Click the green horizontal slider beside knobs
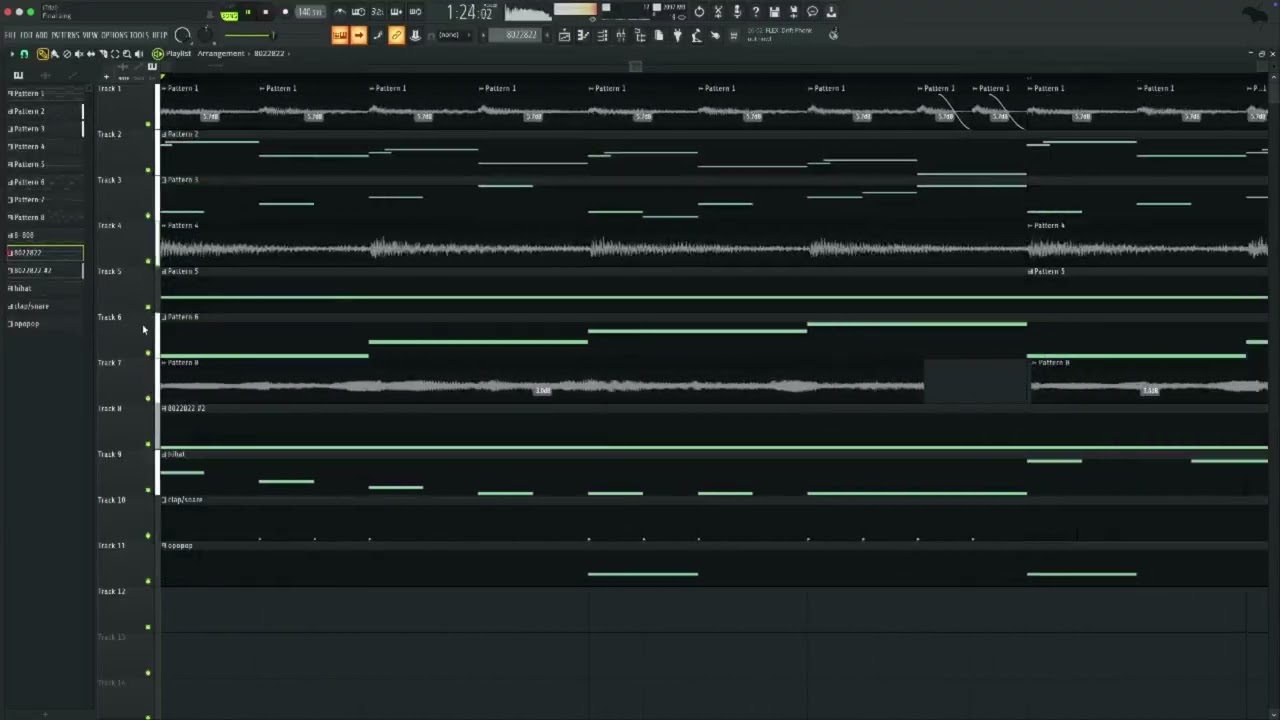The width and height of the screenshot is (1280, 720). [x=249, y=35]
